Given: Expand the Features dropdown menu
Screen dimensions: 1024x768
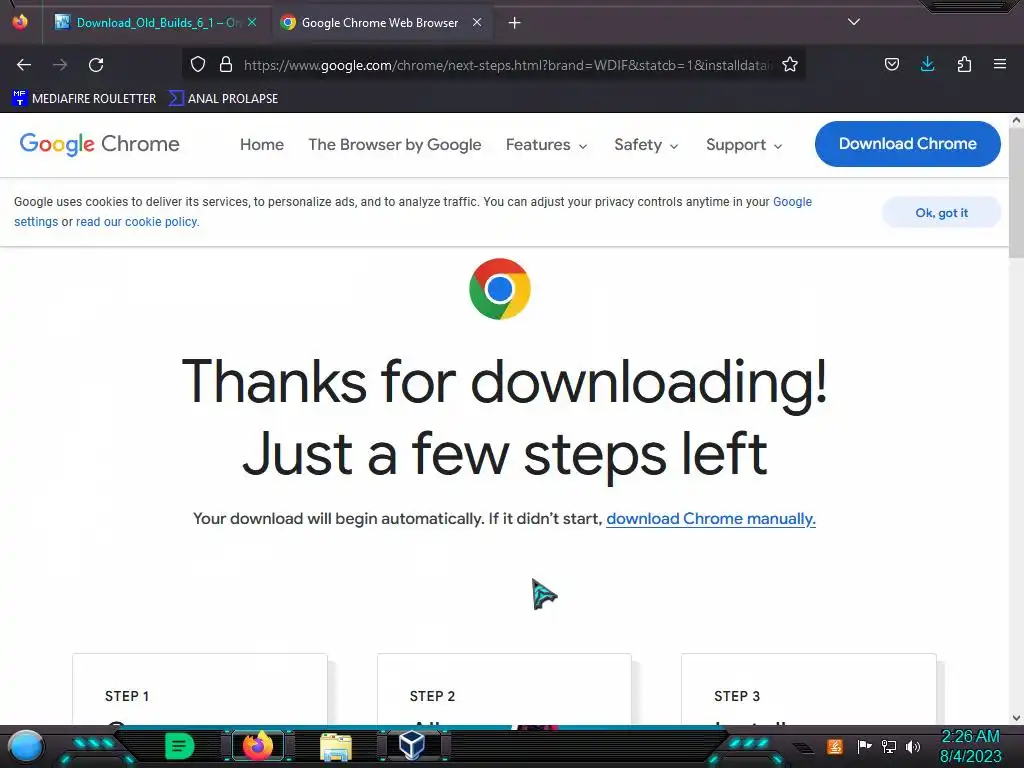Looking at the screenshot, I should (547, 144).
